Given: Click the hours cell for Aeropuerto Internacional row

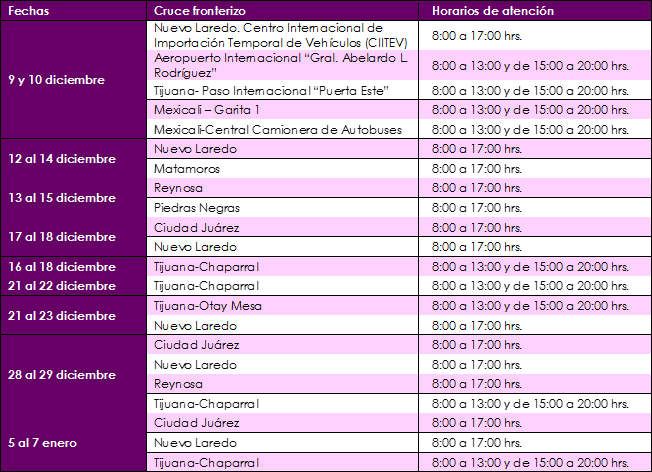Looking at the screenshot, I should coord(535,65).
